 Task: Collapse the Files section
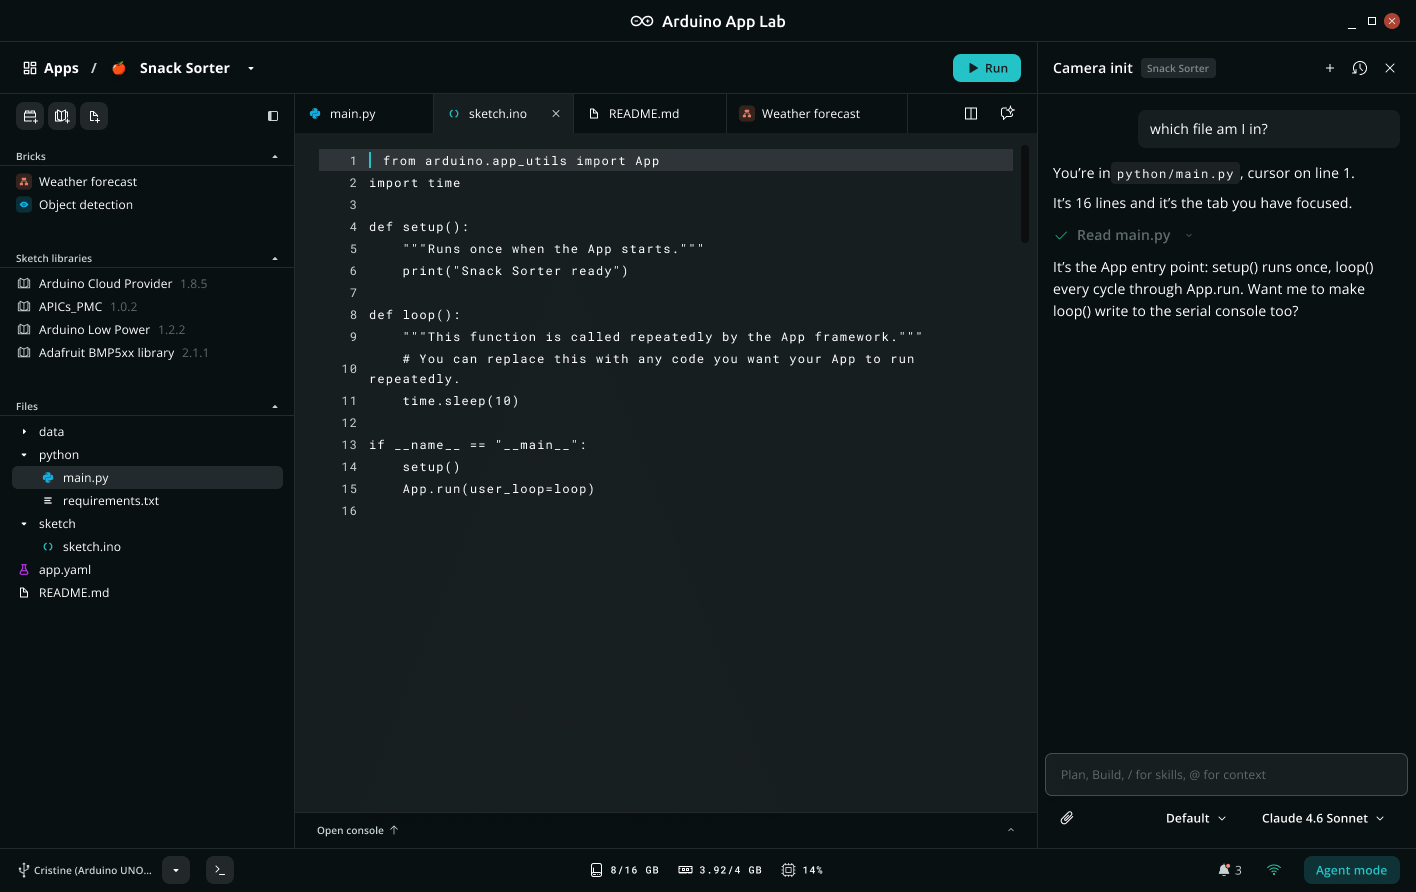[275, 406]
